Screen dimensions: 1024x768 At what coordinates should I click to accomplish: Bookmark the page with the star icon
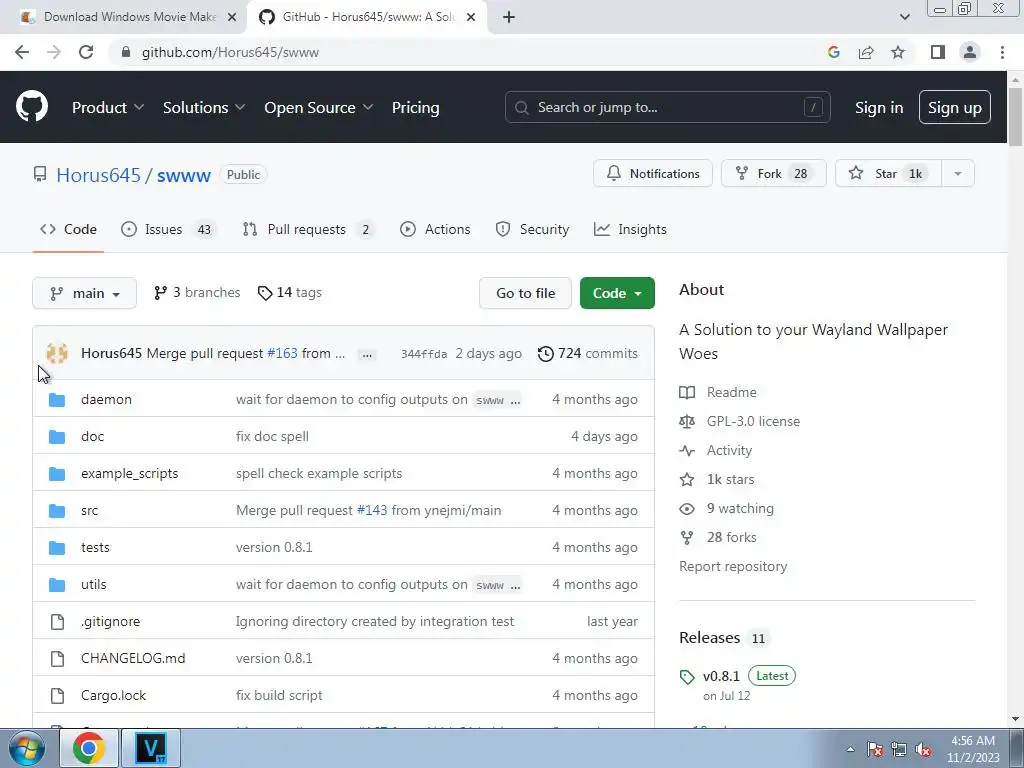coord(898,52)
